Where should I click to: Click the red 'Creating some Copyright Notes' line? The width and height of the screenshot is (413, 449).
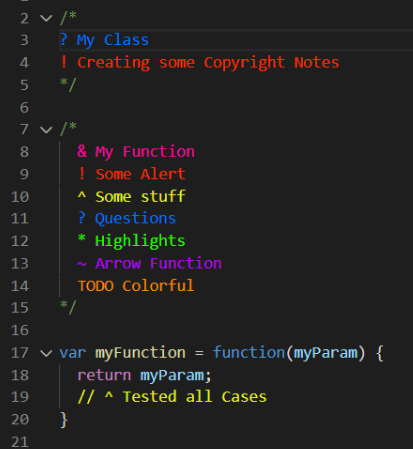(208, 63)
